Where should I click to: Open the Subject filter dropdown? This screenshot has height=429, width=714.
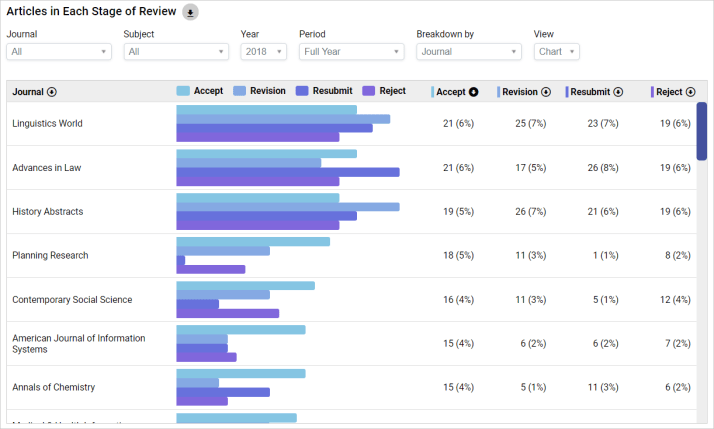tap(176, 52)
